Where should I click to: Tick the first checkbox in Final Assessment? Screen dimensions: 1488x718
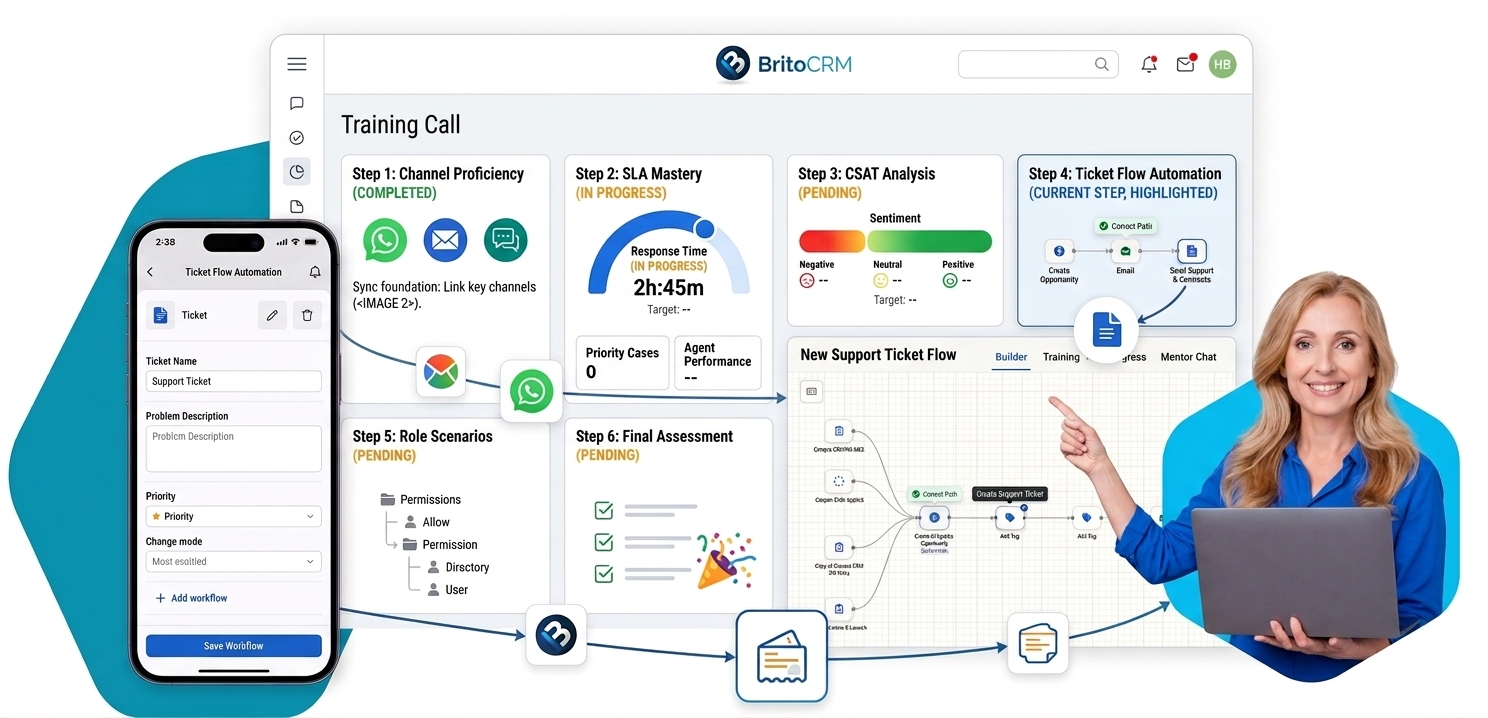click(604, 511)
